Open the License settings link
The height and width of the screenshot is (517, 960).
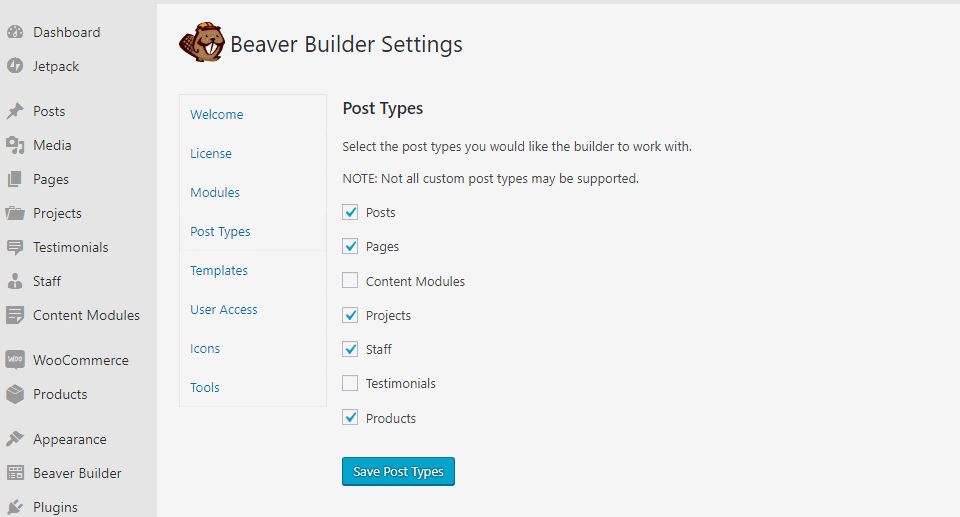tap(211, 153)
